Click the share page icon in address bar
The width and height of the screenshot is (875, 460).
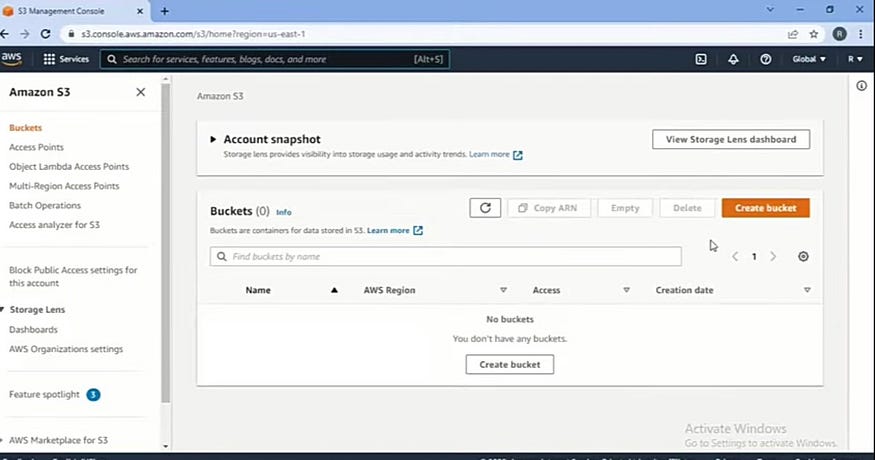point(792,34)
